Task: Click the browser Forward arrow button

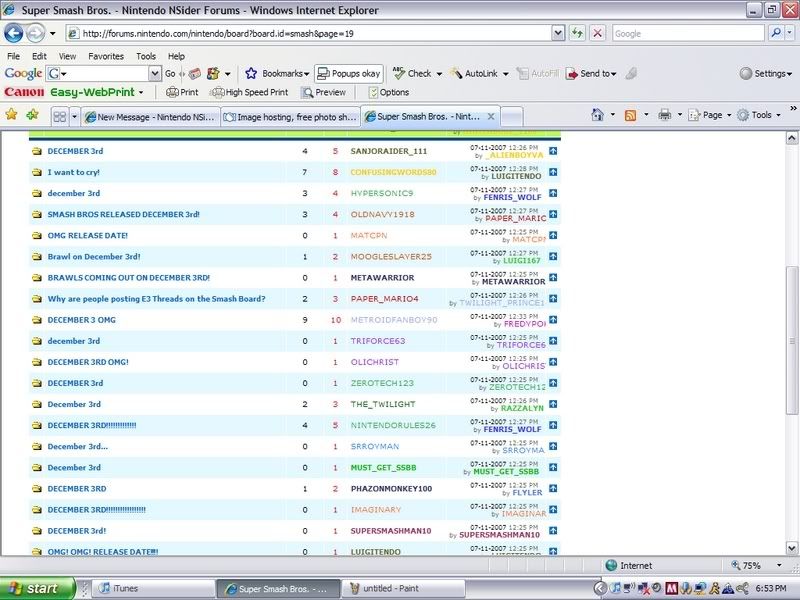Action: [x=35, y=34]
